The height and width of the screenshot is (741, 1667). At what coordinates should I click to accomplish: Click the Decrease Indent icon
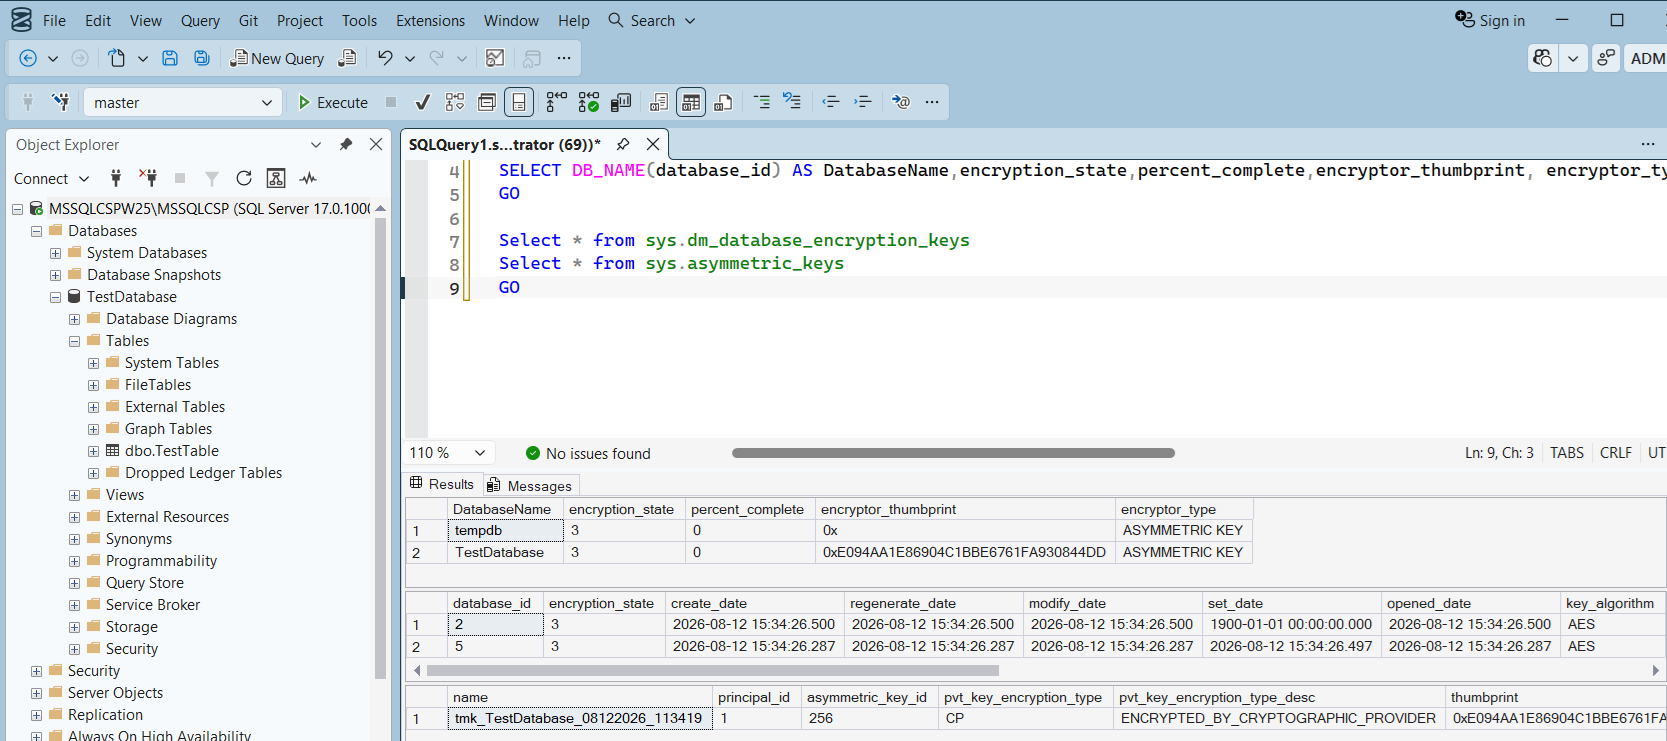(831, 102)
